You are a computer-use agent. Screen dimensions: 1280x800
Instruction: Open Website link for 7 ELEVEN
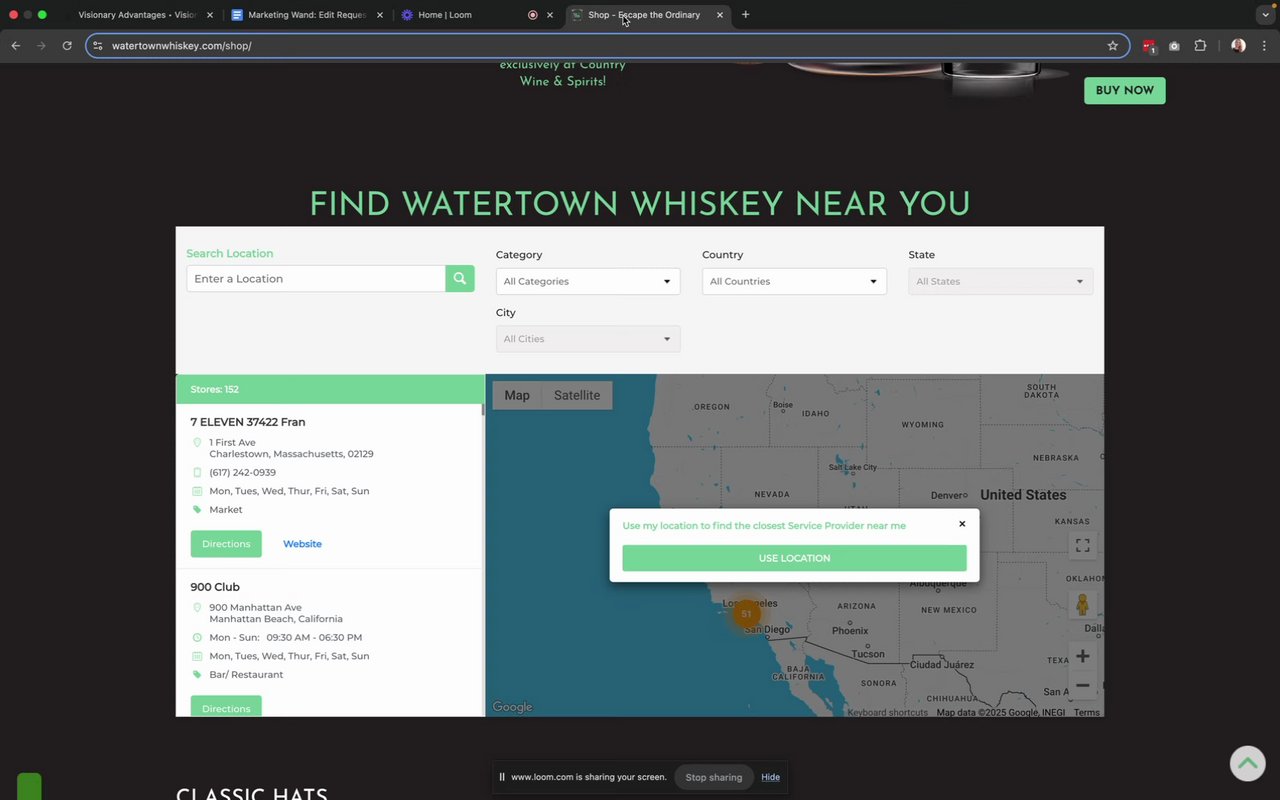click(x=302, y=544)
